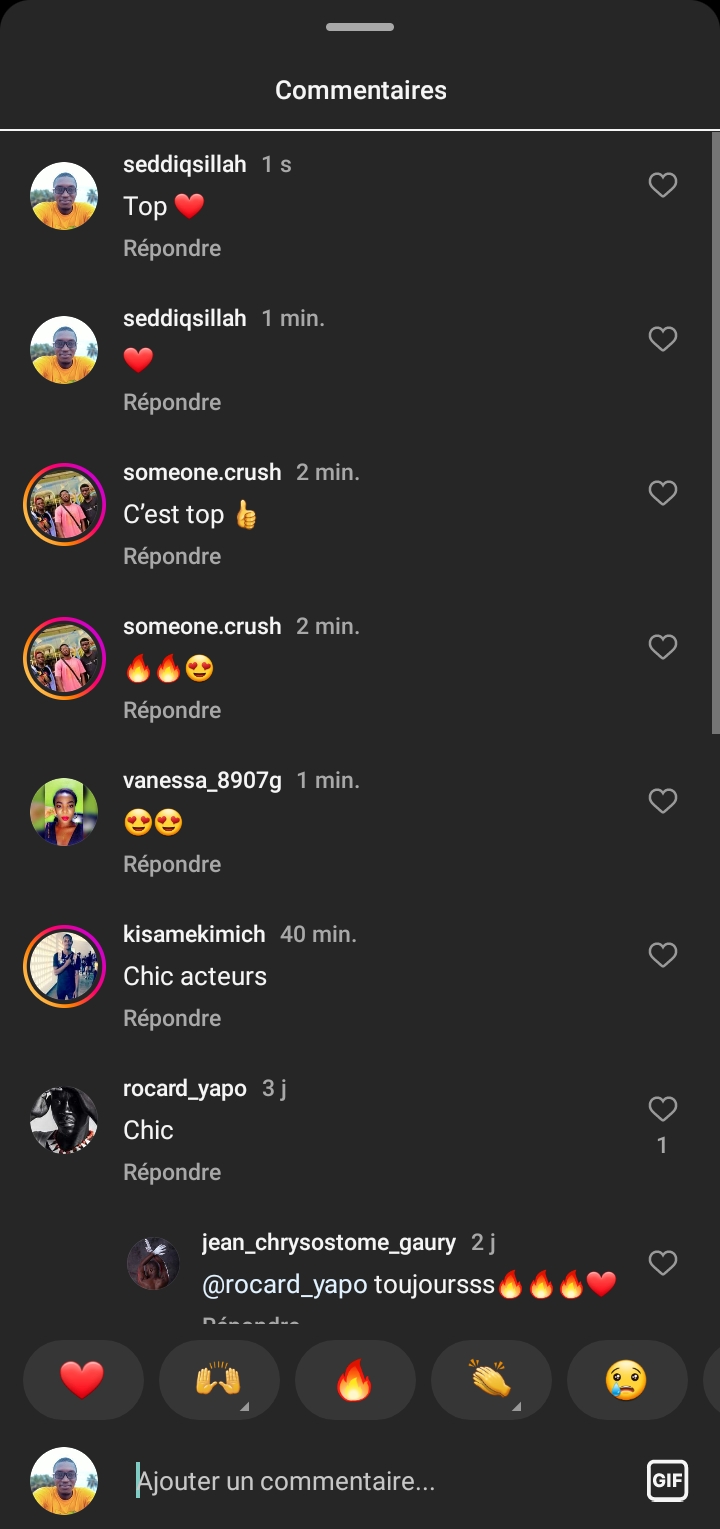Tap the drag handle above Commentaires

[360, 27]
